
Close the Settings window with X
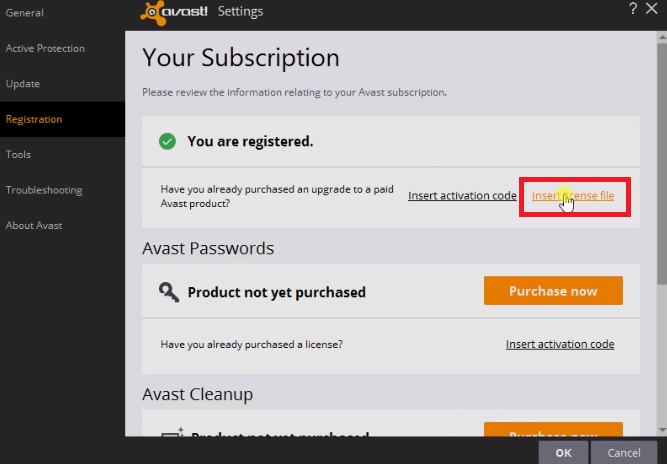655,9
